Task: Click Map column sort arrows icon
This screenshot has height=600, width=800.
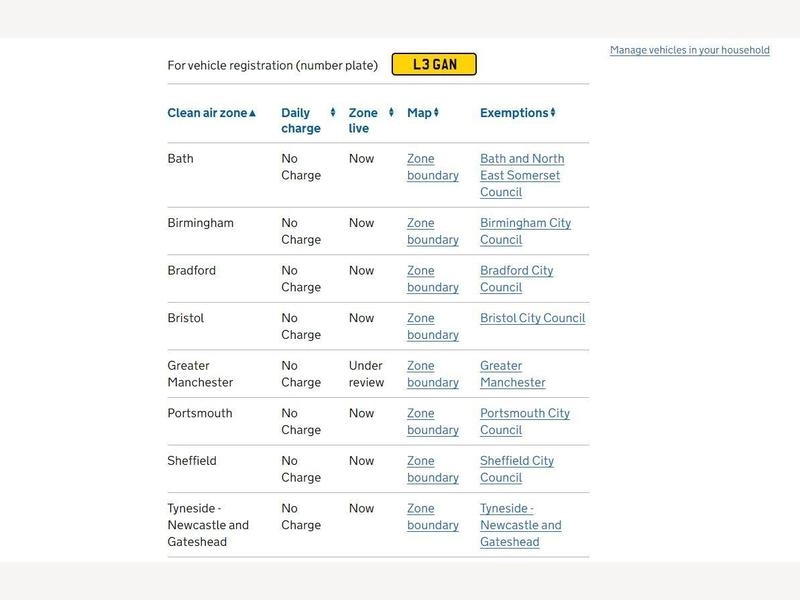Action: pos(436,112)
